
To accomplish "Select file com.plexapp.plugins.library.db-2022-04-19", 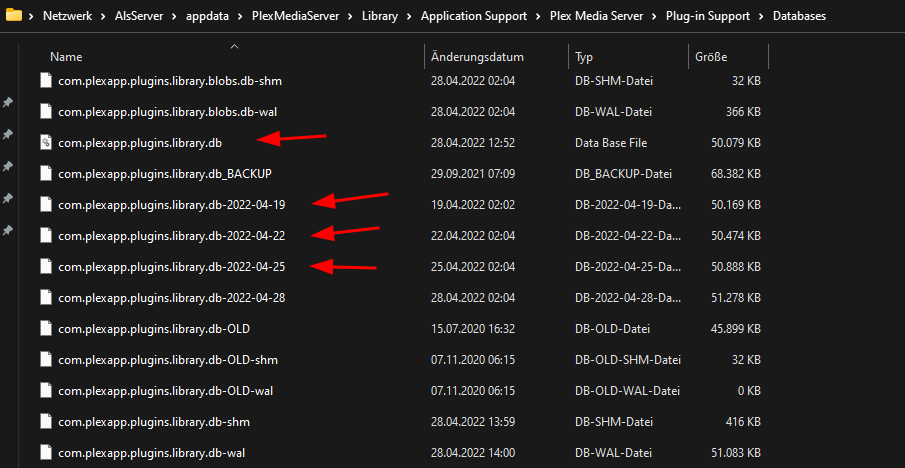I will tap(171, 205).
